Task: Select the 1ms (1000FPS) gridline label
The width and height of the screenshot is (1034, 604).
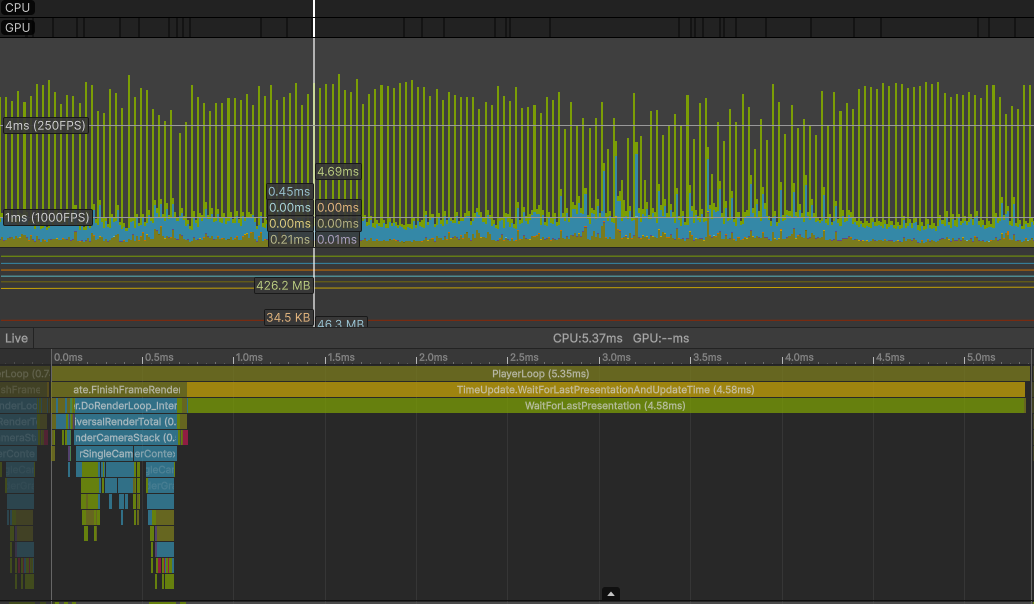Action: tap(47, 218)
